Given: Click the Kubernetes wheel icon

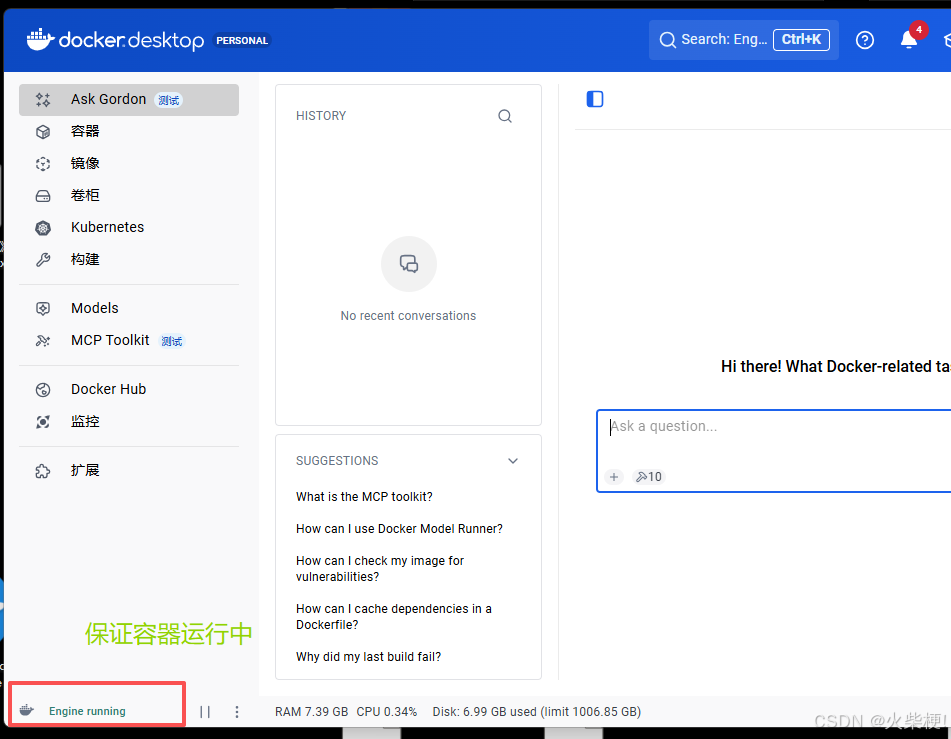Looking at the screenshot, I should pos(43,228).
